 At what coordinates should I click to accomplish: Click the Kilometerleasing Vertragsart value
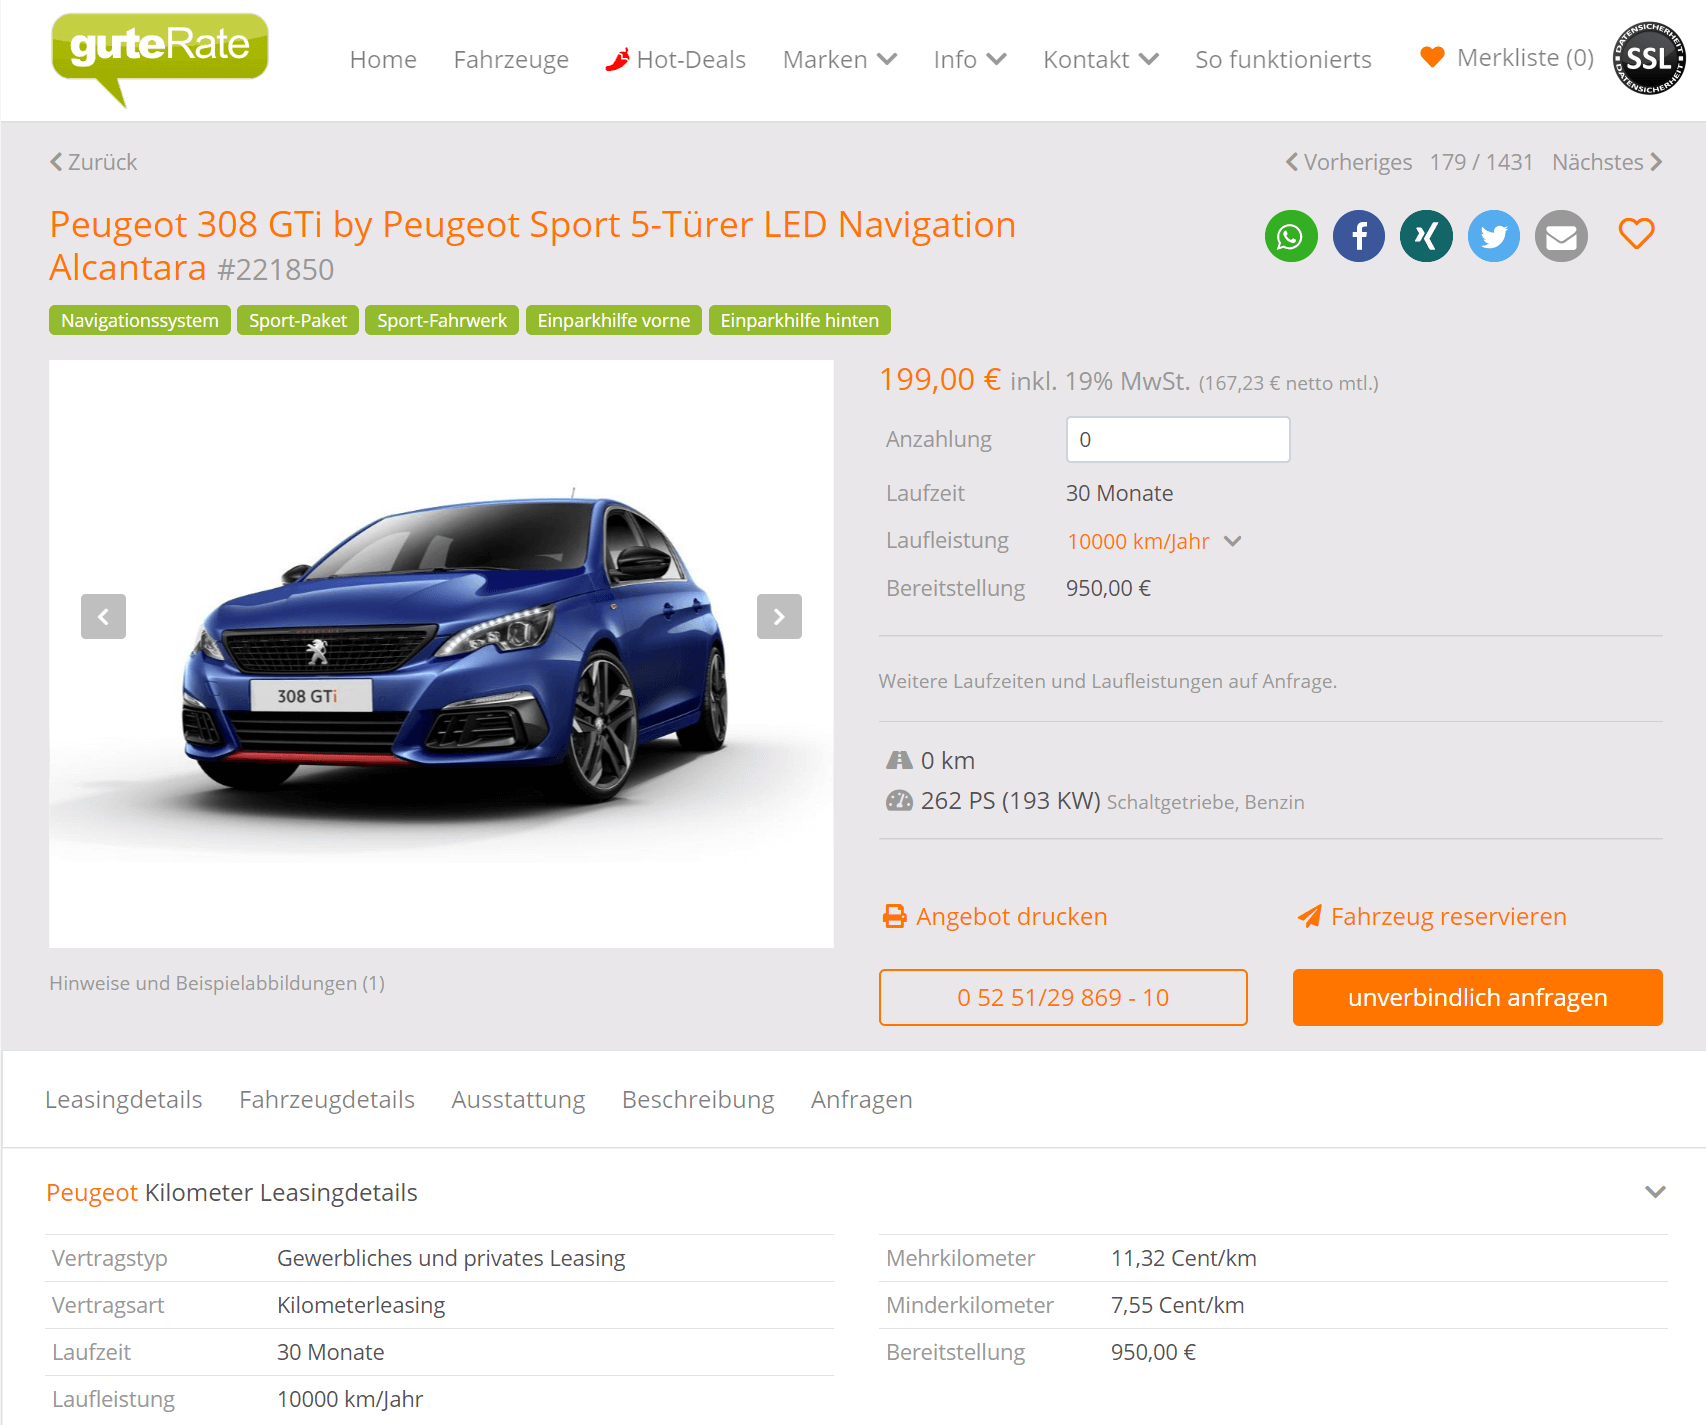tap(361, 1305)
